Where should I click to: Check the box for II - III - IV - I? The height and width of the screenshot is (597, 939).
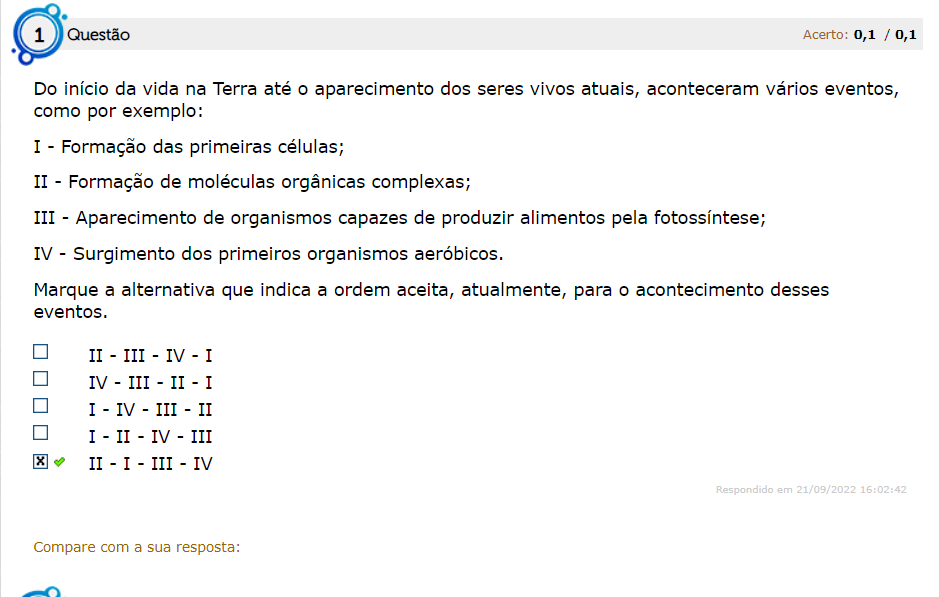click(41, 352)
